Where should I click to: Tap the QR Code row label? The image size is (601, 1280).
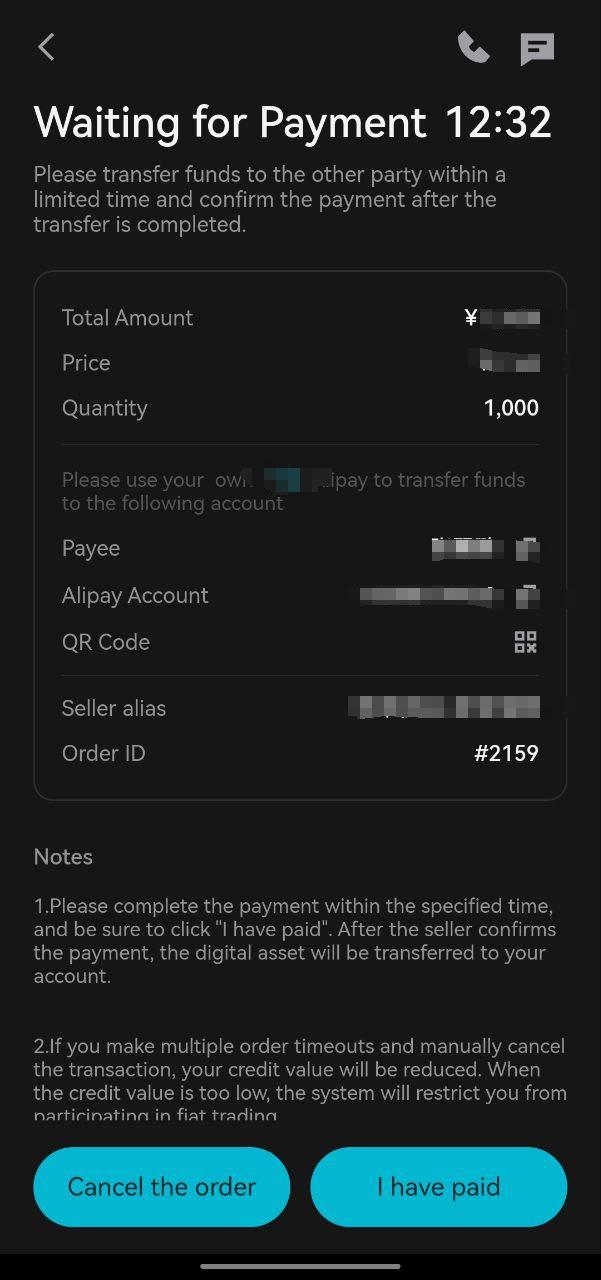pos(106,642)
